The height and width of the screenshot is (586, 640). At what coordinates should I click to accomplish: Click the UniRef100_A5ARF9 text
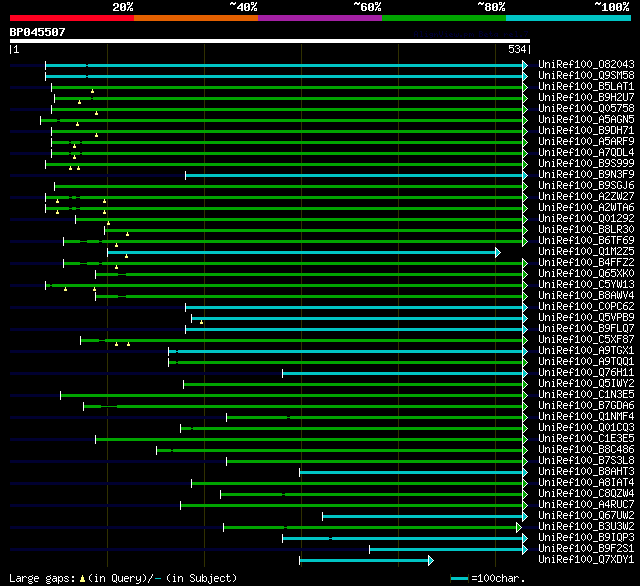pos(586,142)
